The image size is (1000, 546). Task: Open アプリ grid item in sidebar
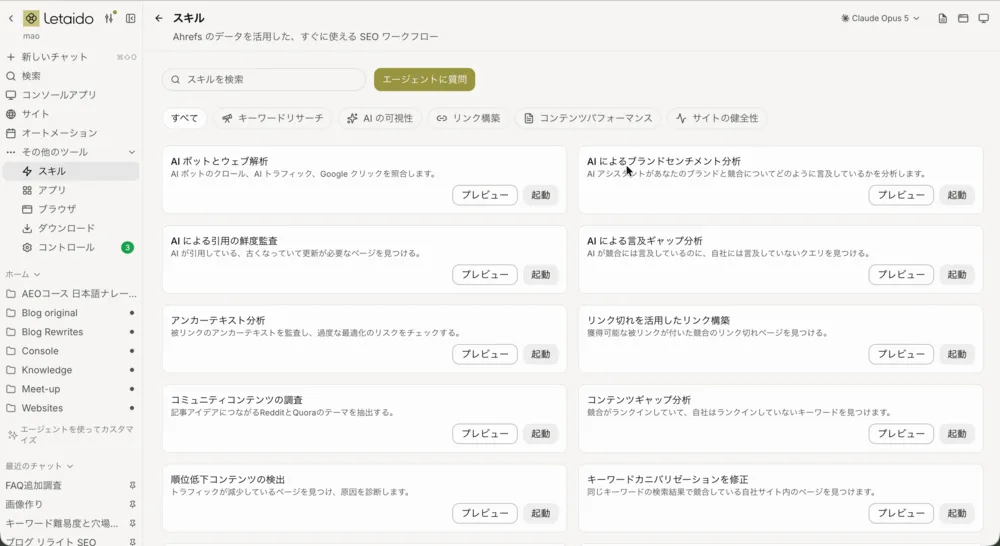click(71, 190)
